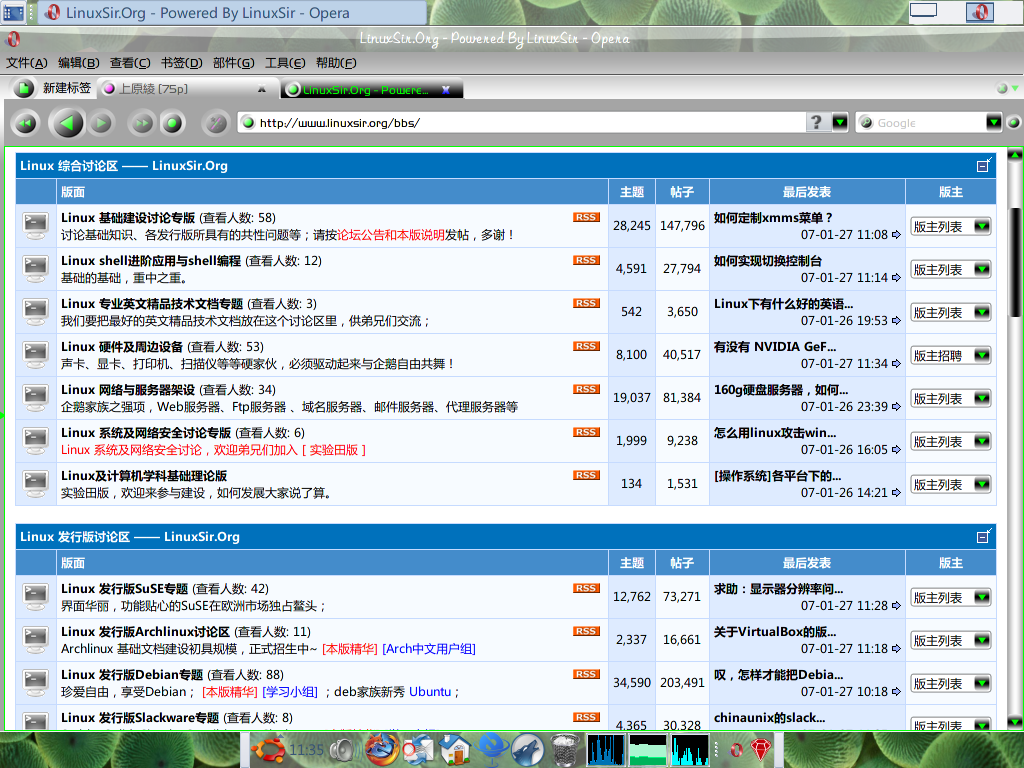Go forward with the single right arrow button
This screenshot has width=1024, height=768.
[101, 123]
